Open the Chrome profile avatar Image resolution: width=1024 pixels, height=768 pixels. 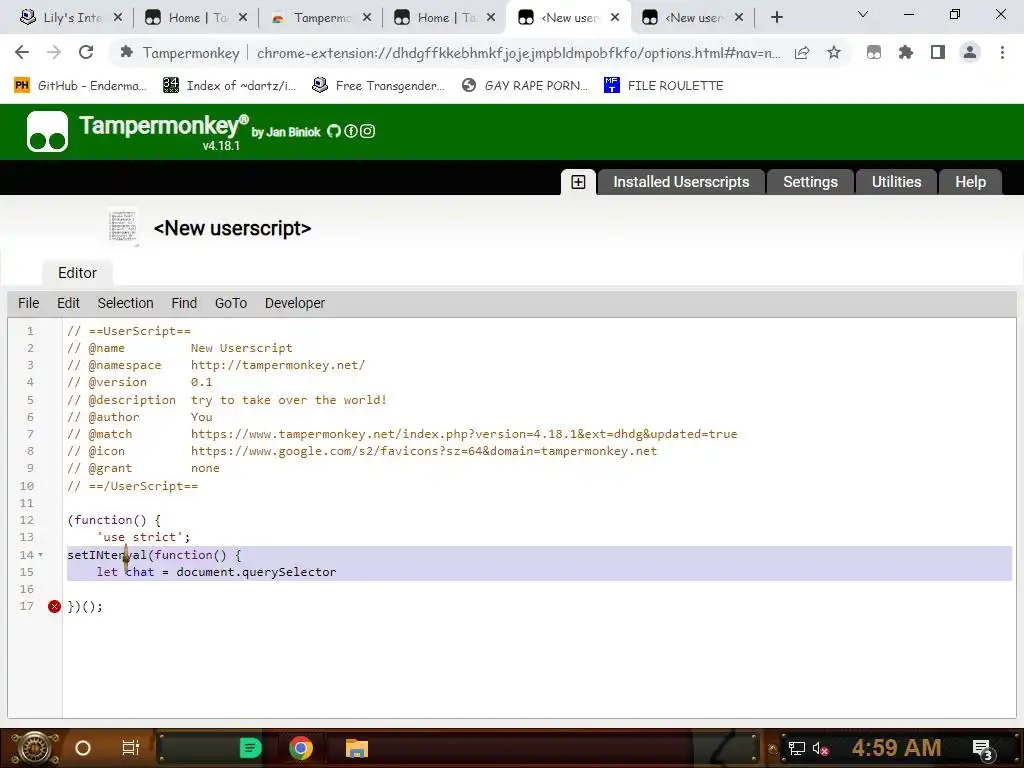click(x=970, y=52)
